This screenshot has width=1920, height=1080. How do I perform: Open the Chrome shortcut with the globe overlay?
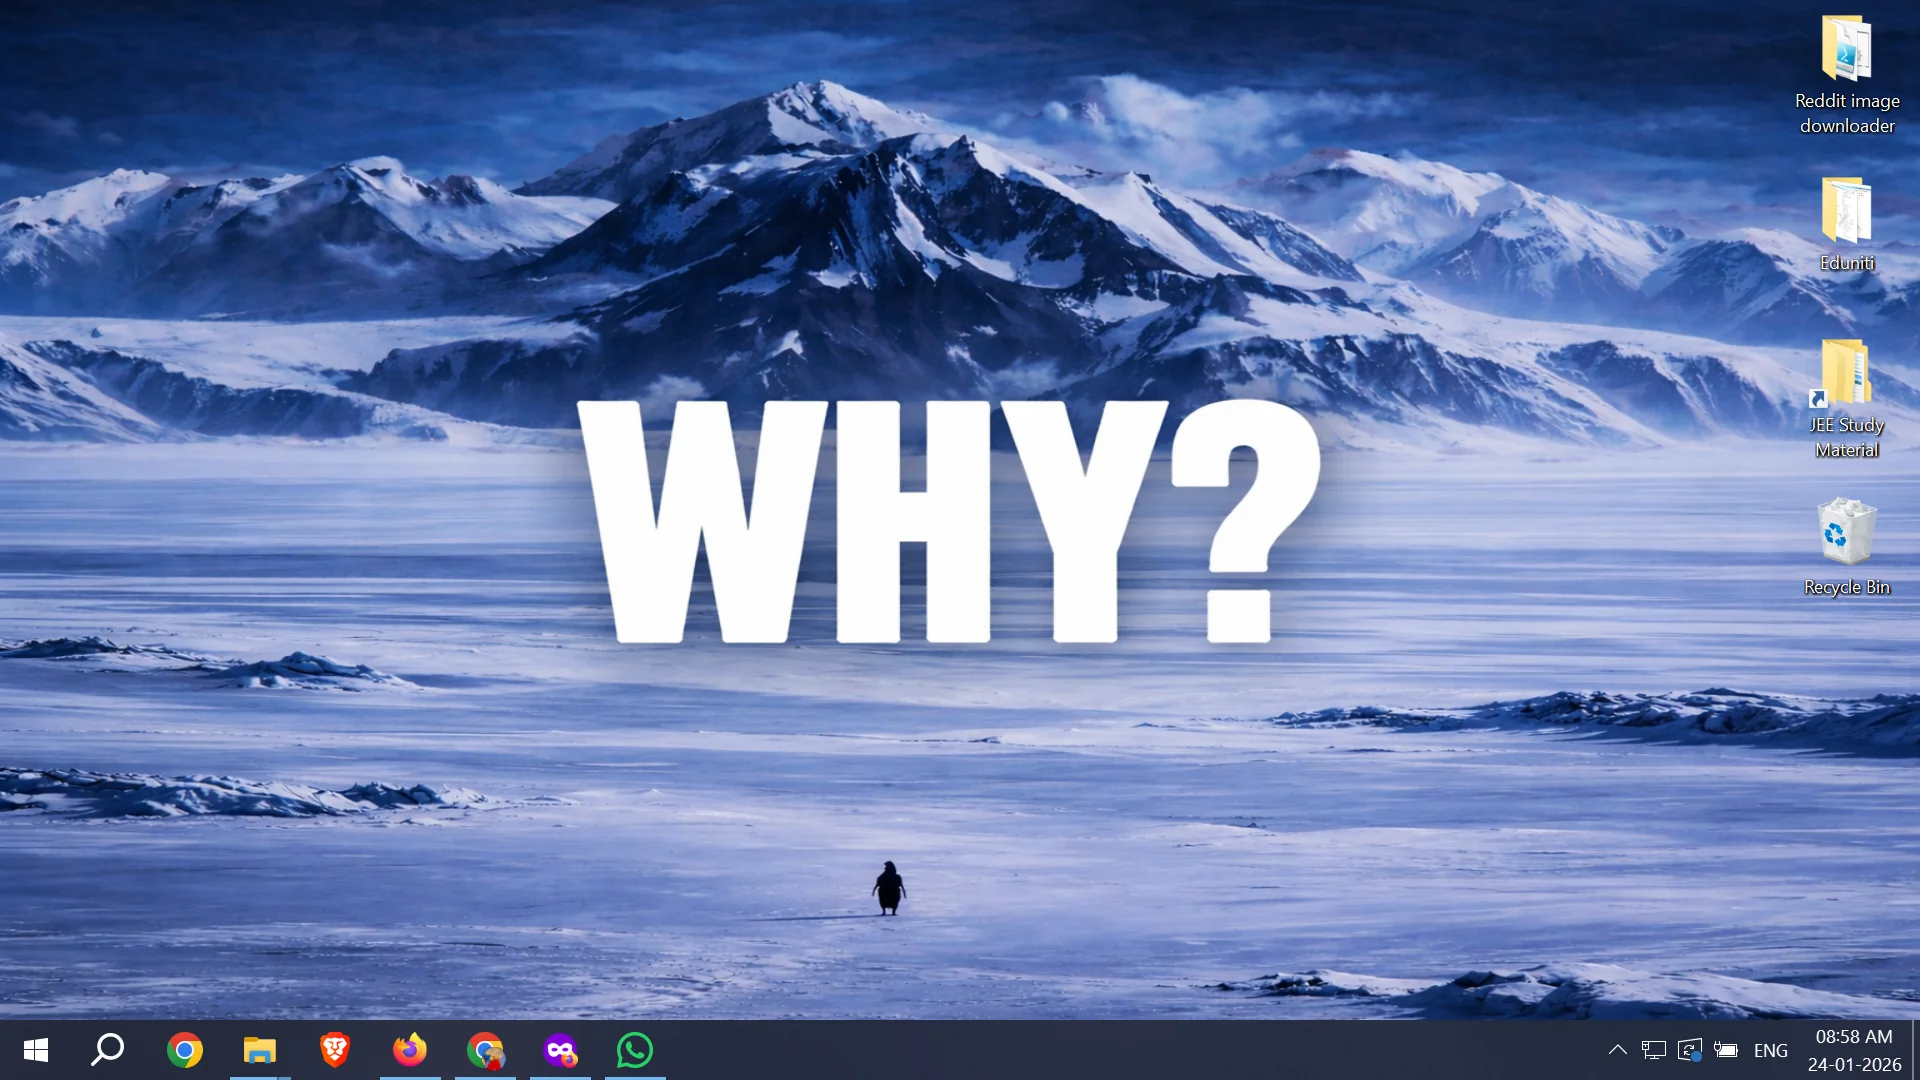485,1050
